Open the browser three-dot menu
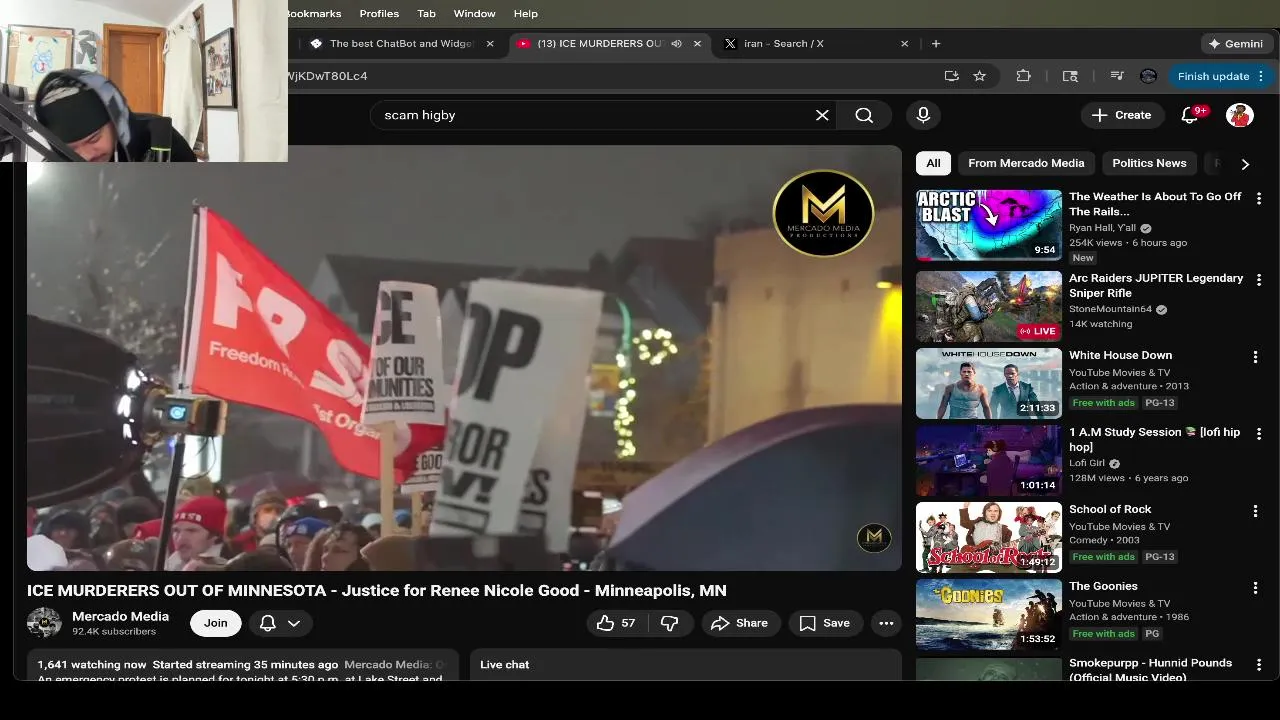1280x720 pixels. [x=1261, y=76]
